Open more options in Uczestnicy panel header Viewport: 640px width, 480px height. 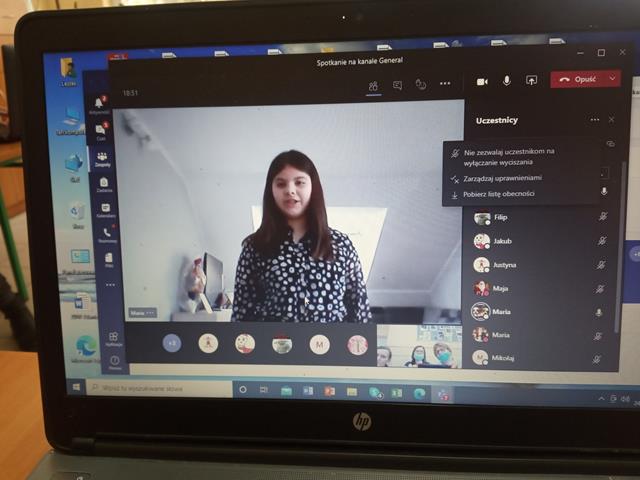[x=594, y=120]
